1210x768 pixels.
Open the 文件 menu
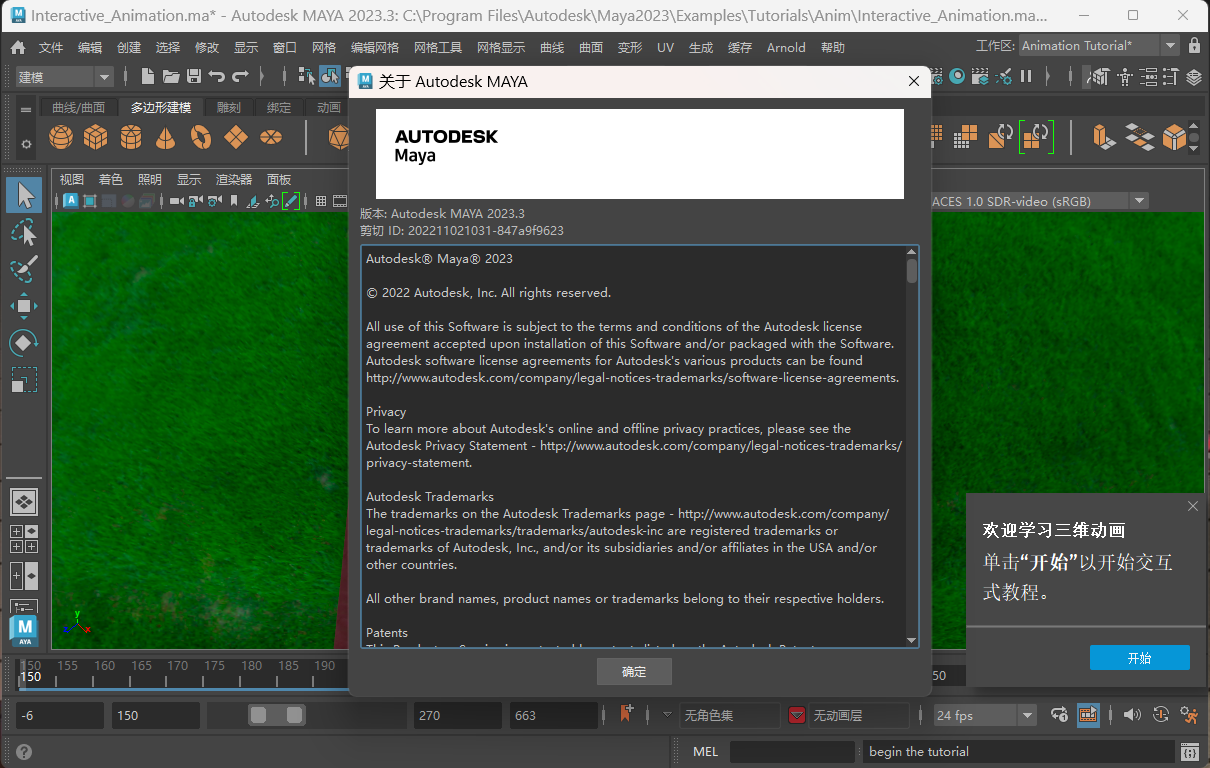(x=51, y=47)
